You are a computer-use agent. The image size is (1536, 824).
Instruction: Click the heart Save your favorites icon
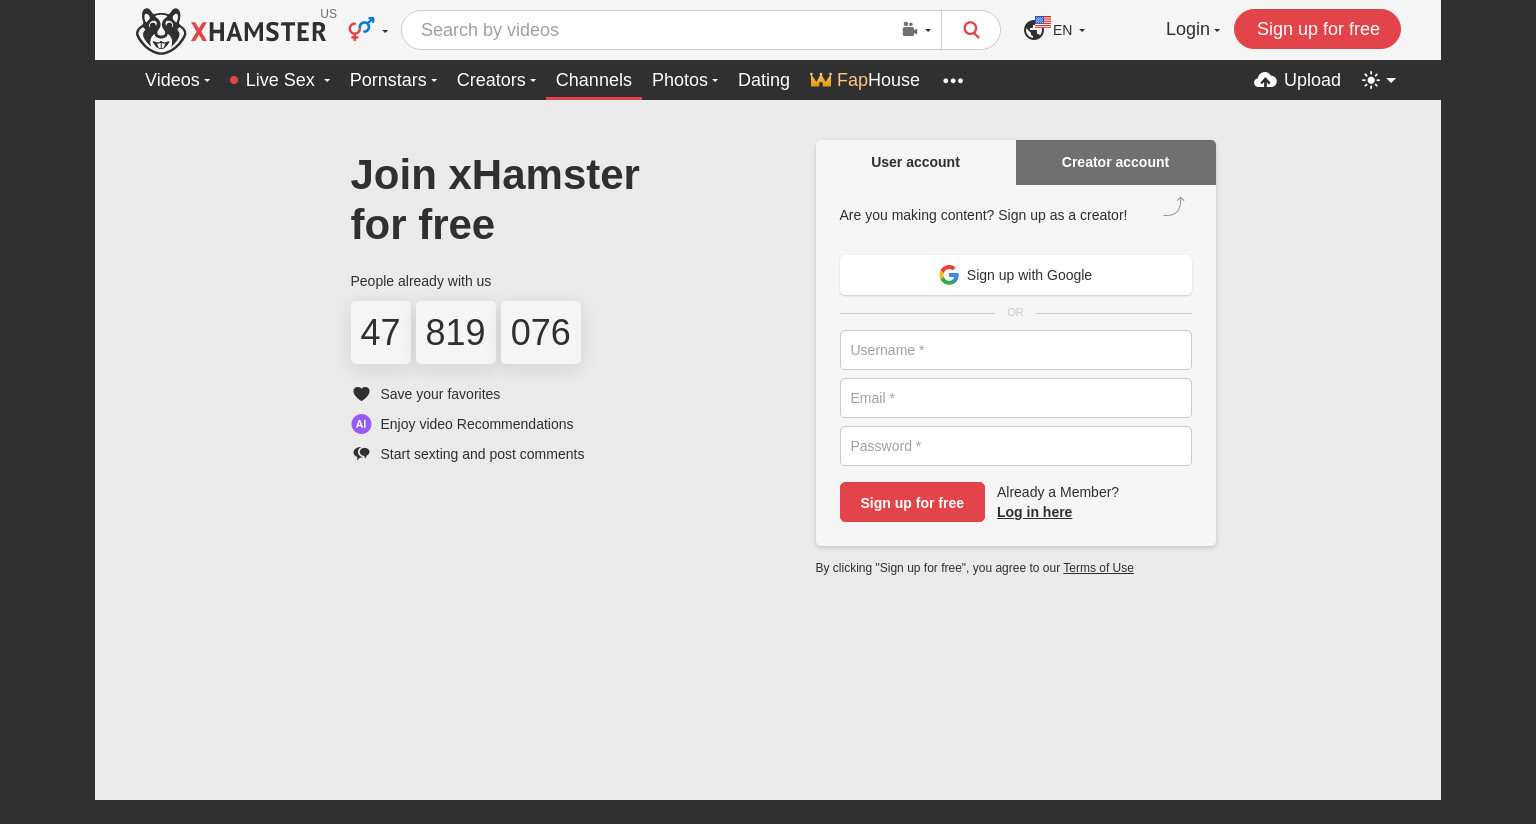pyautogui.click(x=361, y=394)
